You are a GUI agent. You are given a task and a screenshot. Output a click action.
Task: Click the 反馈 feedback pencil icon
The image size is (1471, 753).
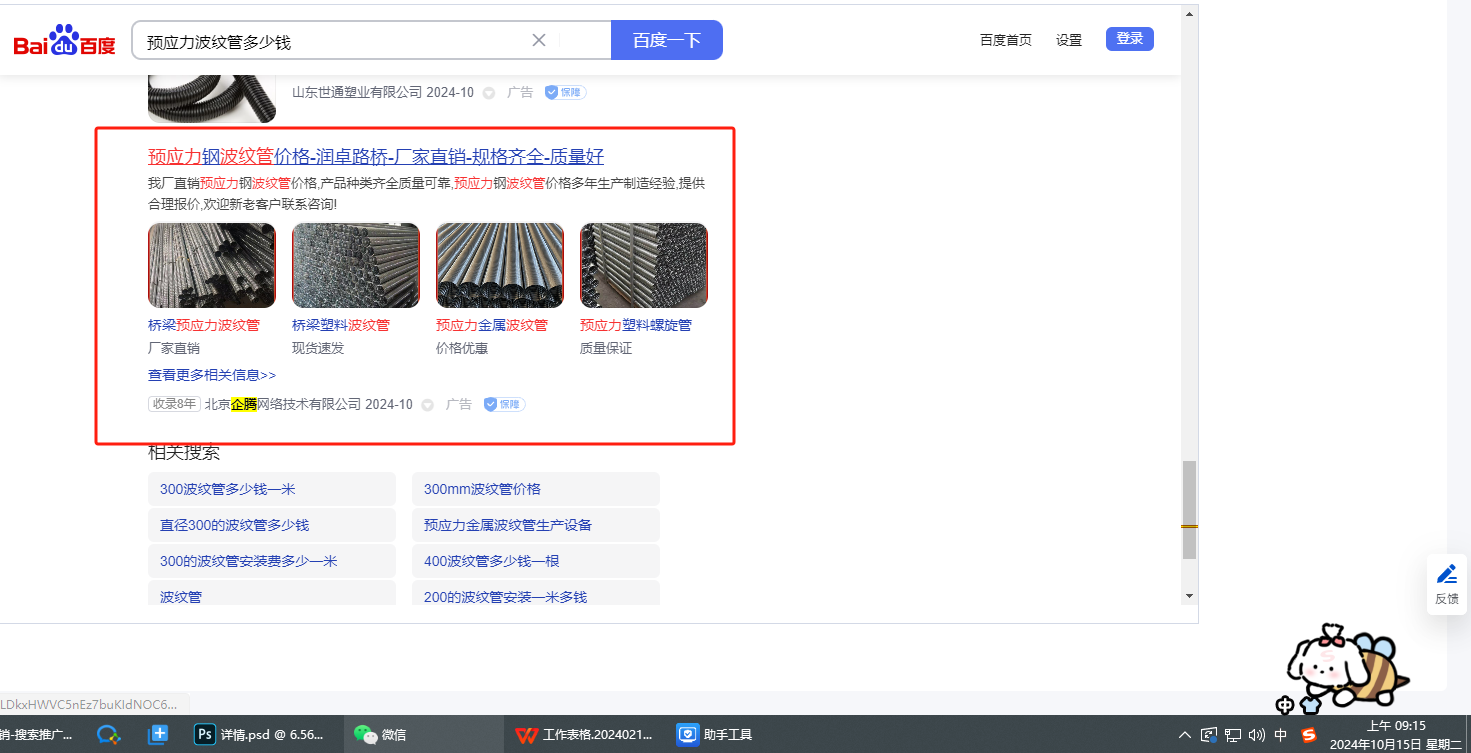click(x=1446, y=574)
